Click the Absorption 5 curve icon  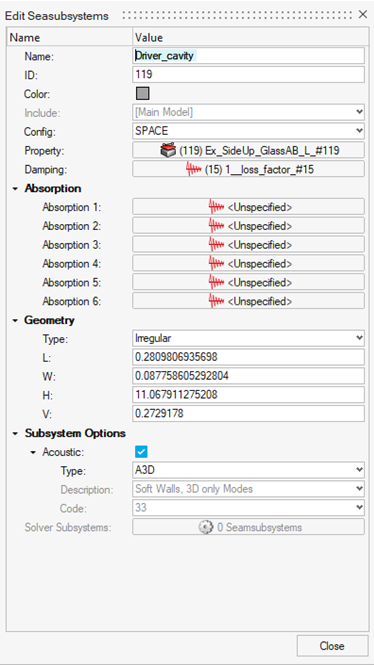(x=217, y=282)
